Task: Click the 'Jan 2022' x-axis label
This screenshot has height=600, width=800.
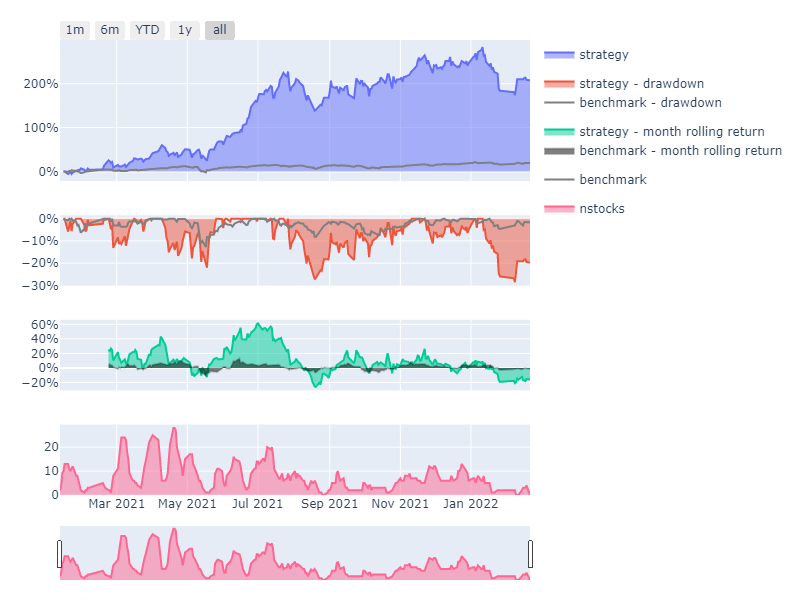Action: click(470, 504)
